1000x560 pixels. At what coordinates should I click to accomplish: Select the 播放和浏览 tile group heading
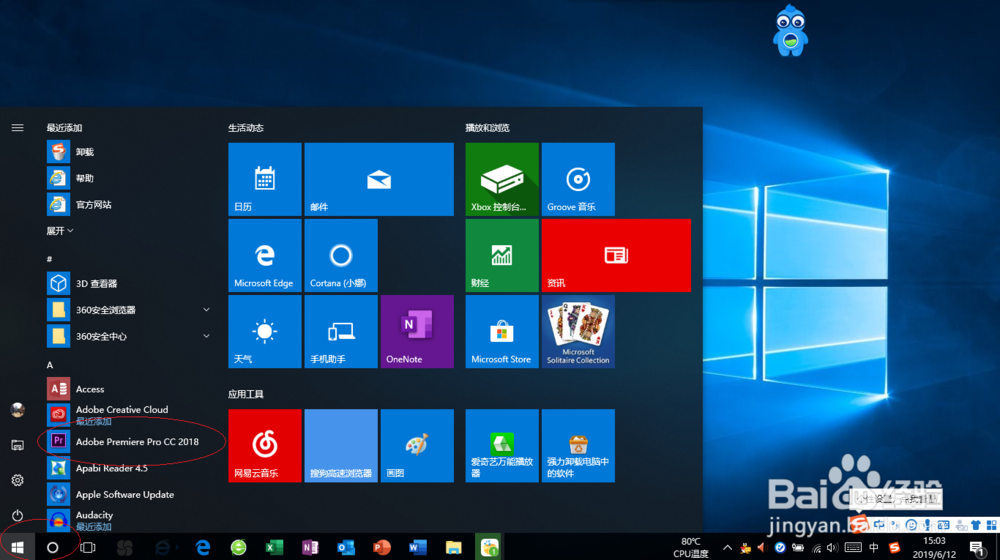point(487,128)
